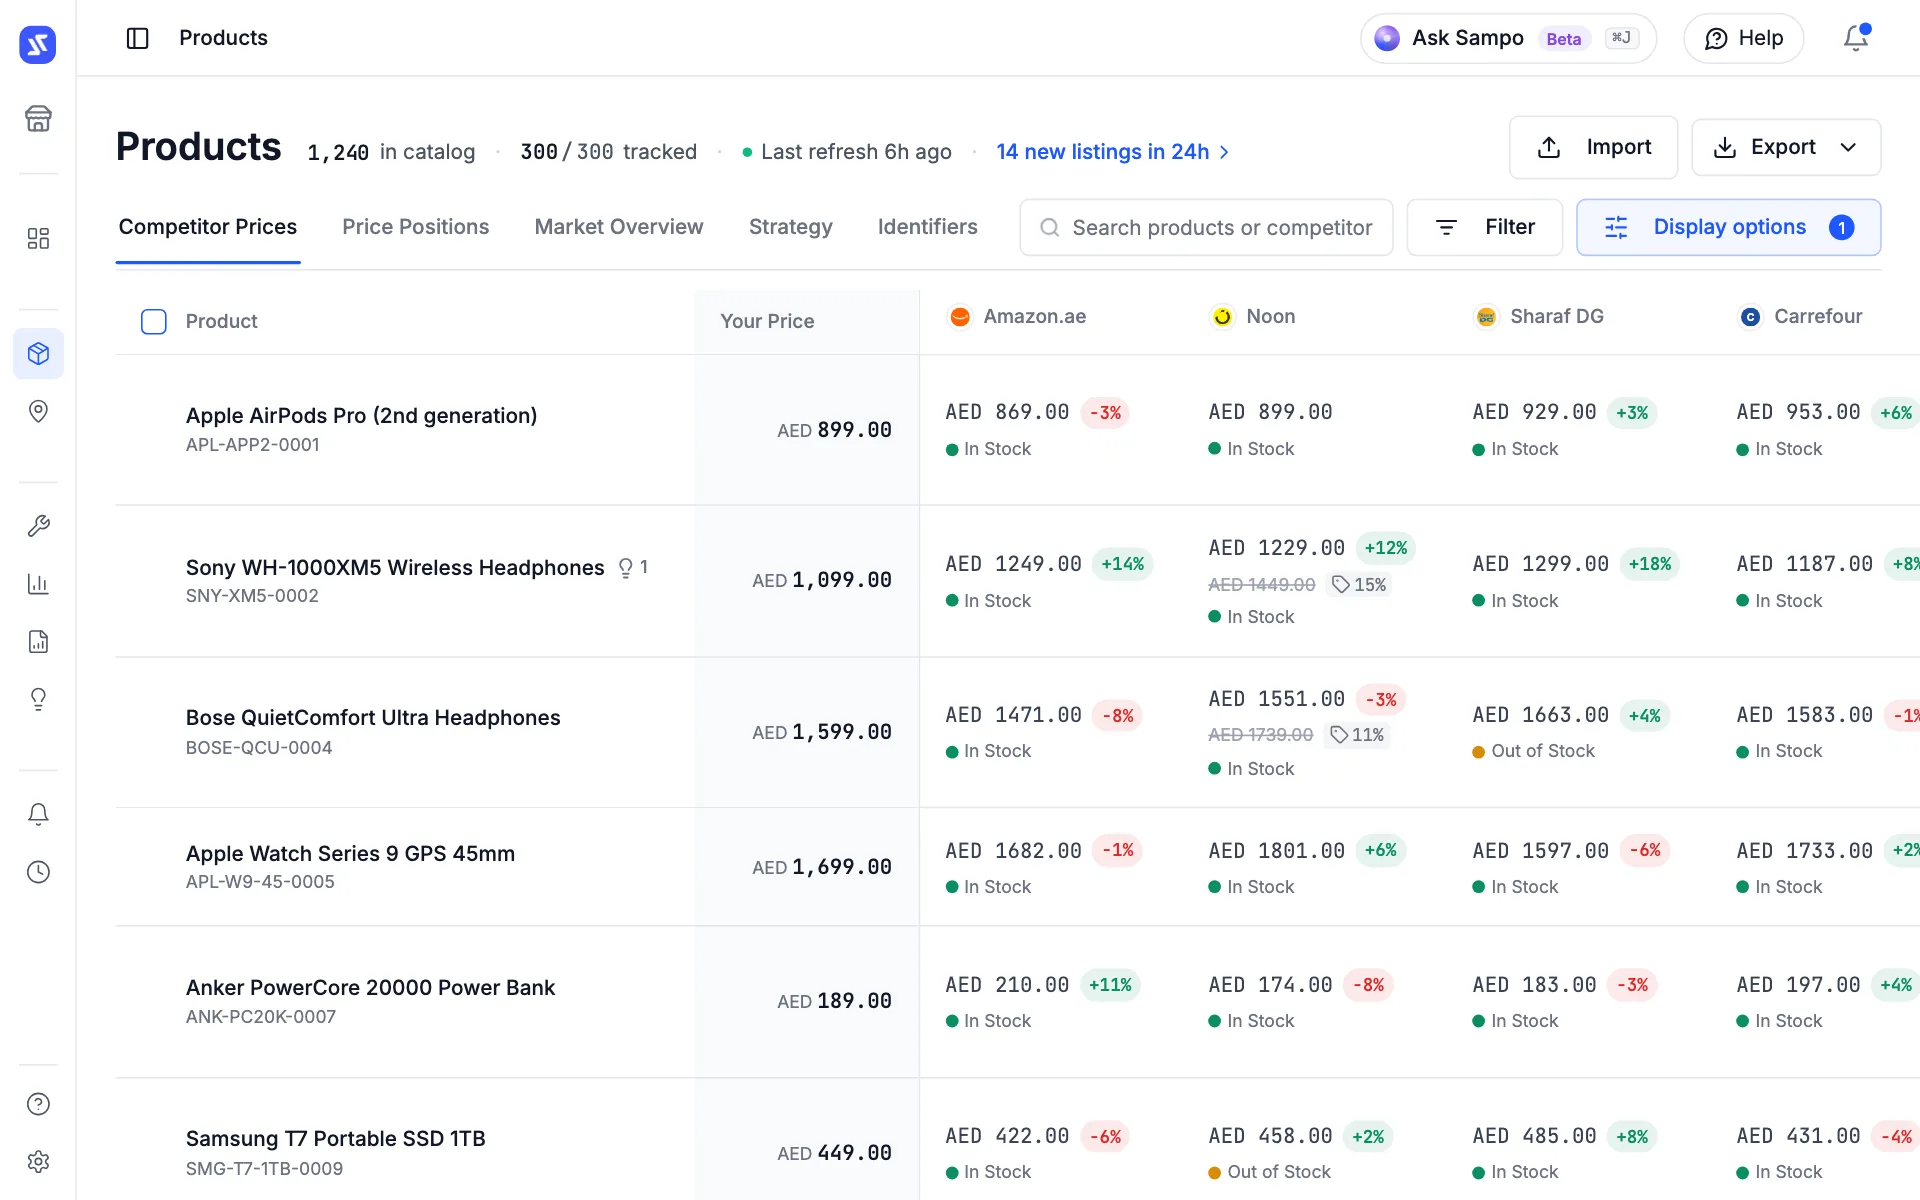Click the lightbulb insight on the Sony WH-1000XM5 row
The width and height of the screenshot is (1920, 1200).
pyautogui.click(x=633, y=567)
